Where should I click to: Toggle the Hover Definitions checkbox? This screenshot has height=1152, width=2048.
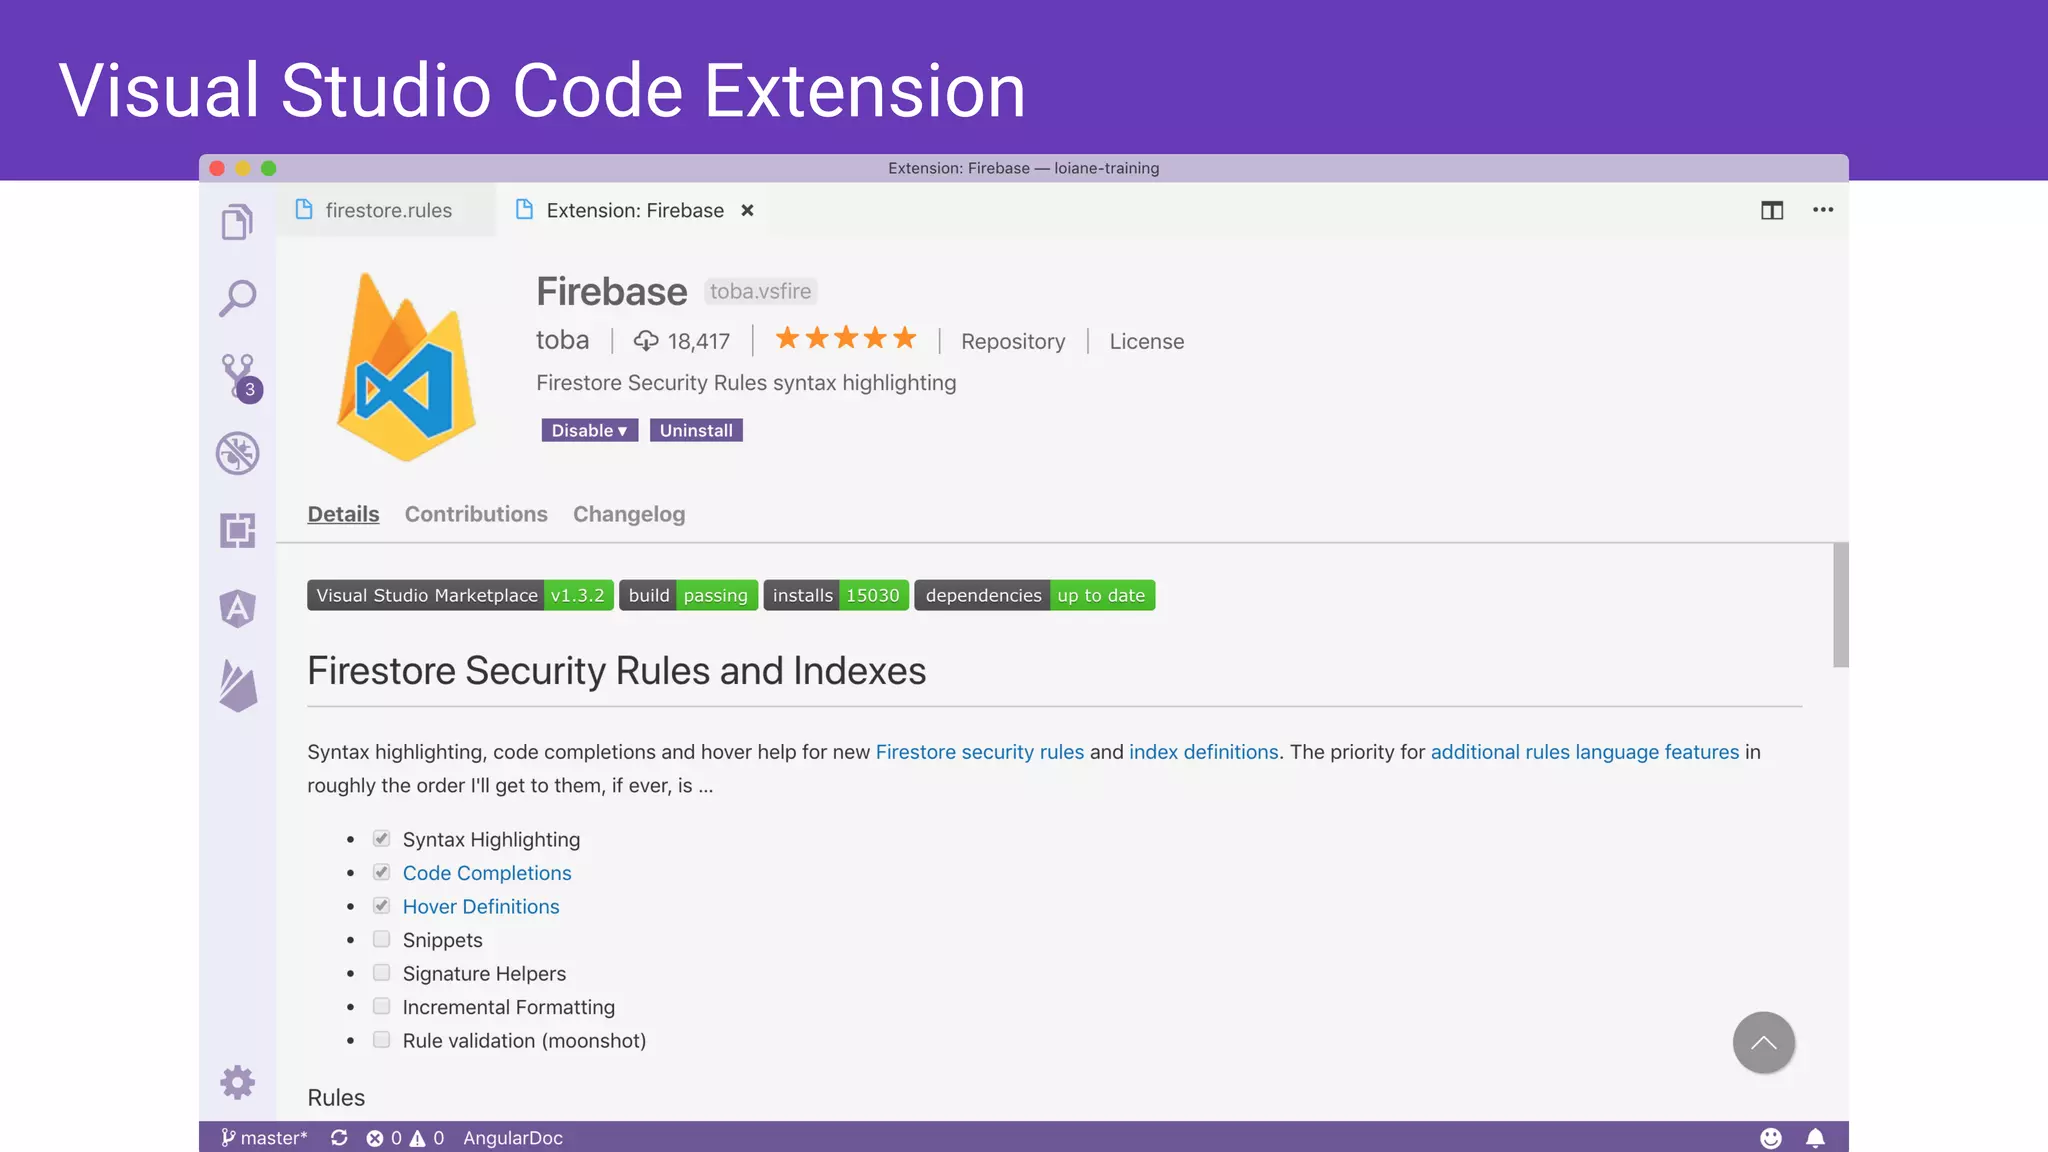click(381, 906)
